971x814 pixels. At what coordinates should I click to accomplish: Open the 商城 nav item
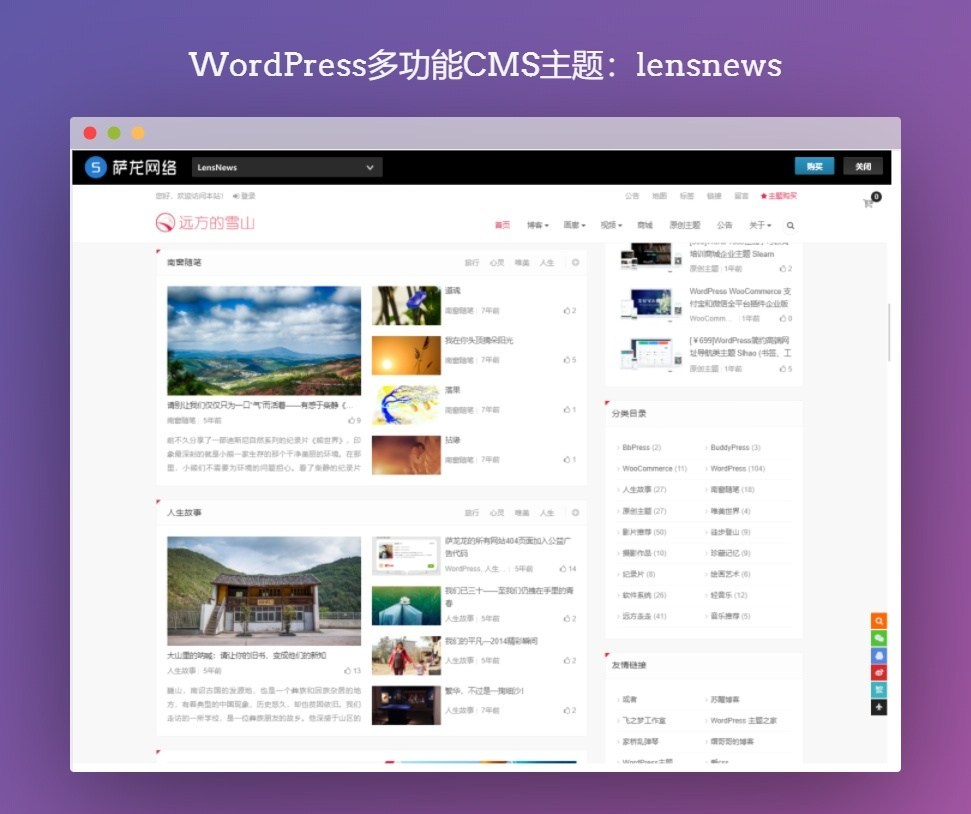(x=645, y=225)
